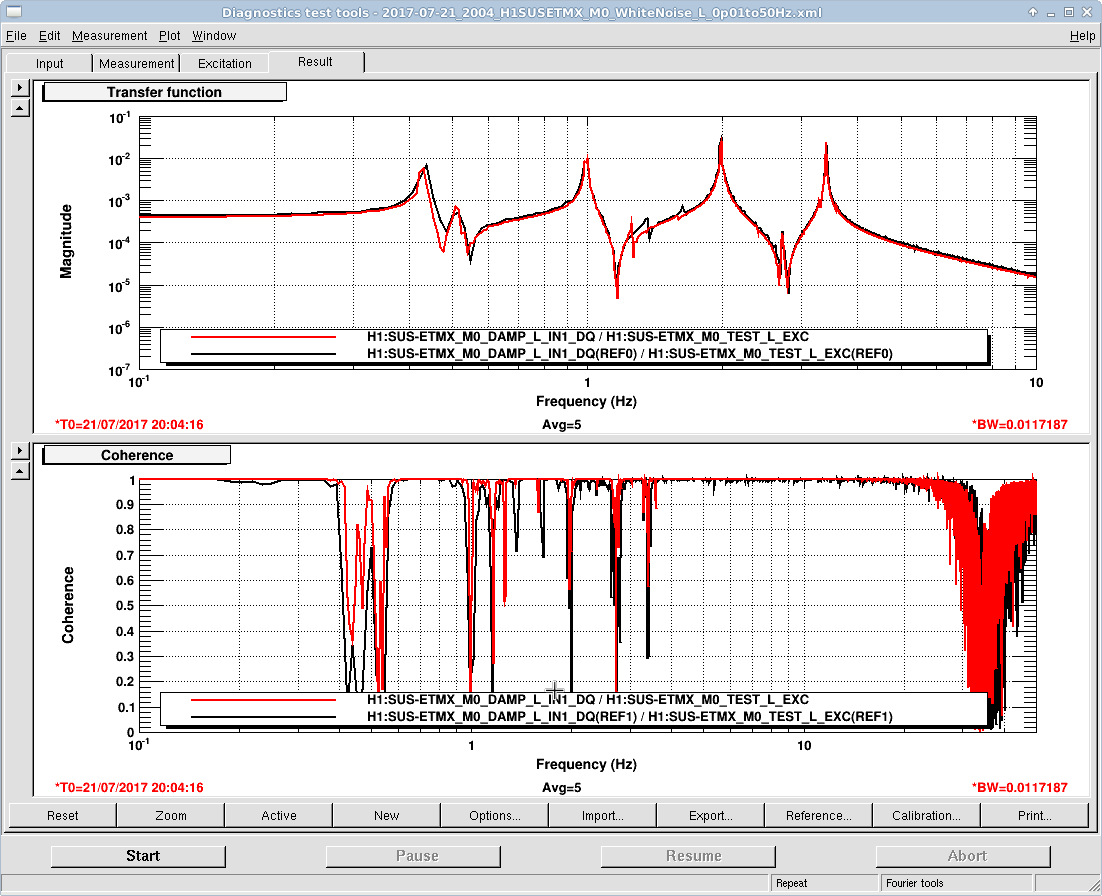Click the Active button
The width and height of the screenshot is (1102, 896).
pos(279,815)
